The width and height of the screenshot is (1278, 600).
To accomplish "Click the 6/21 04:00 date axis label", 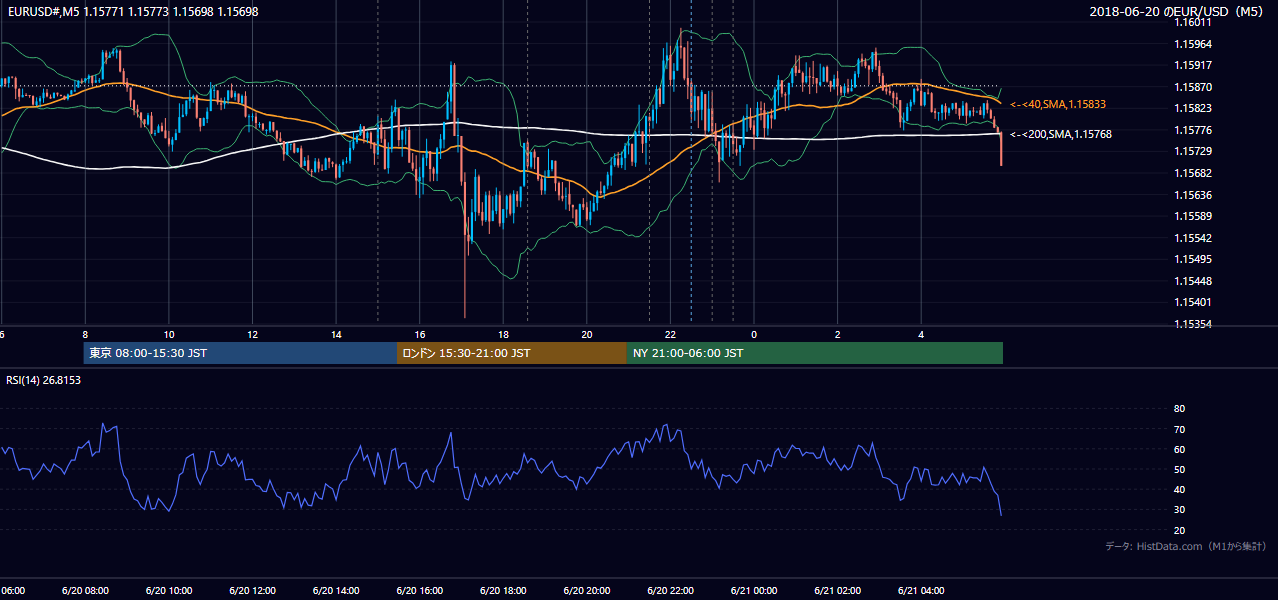I will click(920, 591).
